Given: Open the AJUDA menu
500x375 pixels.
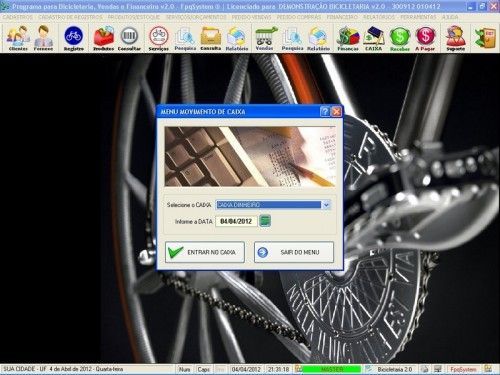Looking at the screenshot, I should tap(450, 17).
